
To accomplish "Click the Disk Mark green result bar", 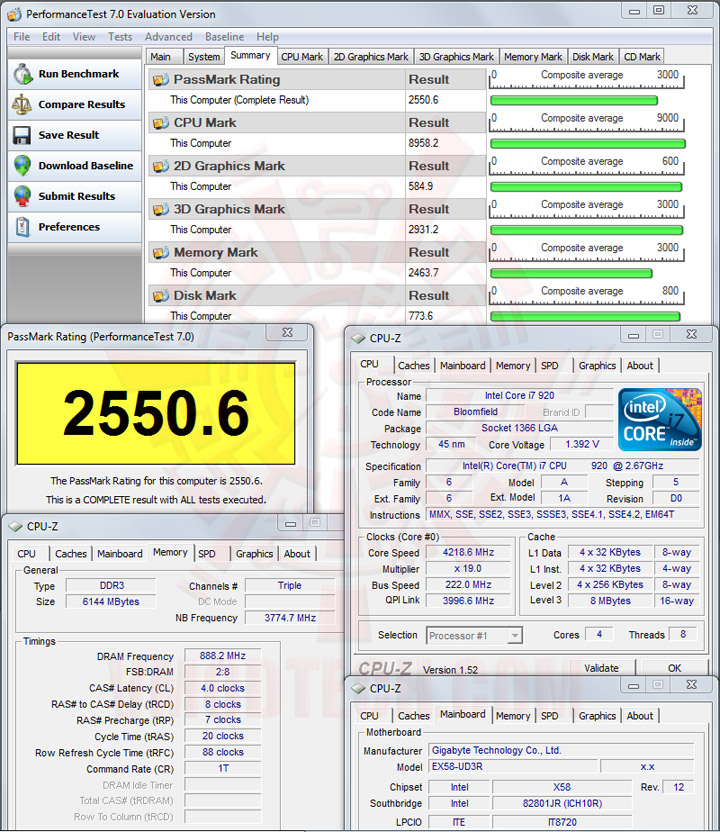I will (585, 317).
